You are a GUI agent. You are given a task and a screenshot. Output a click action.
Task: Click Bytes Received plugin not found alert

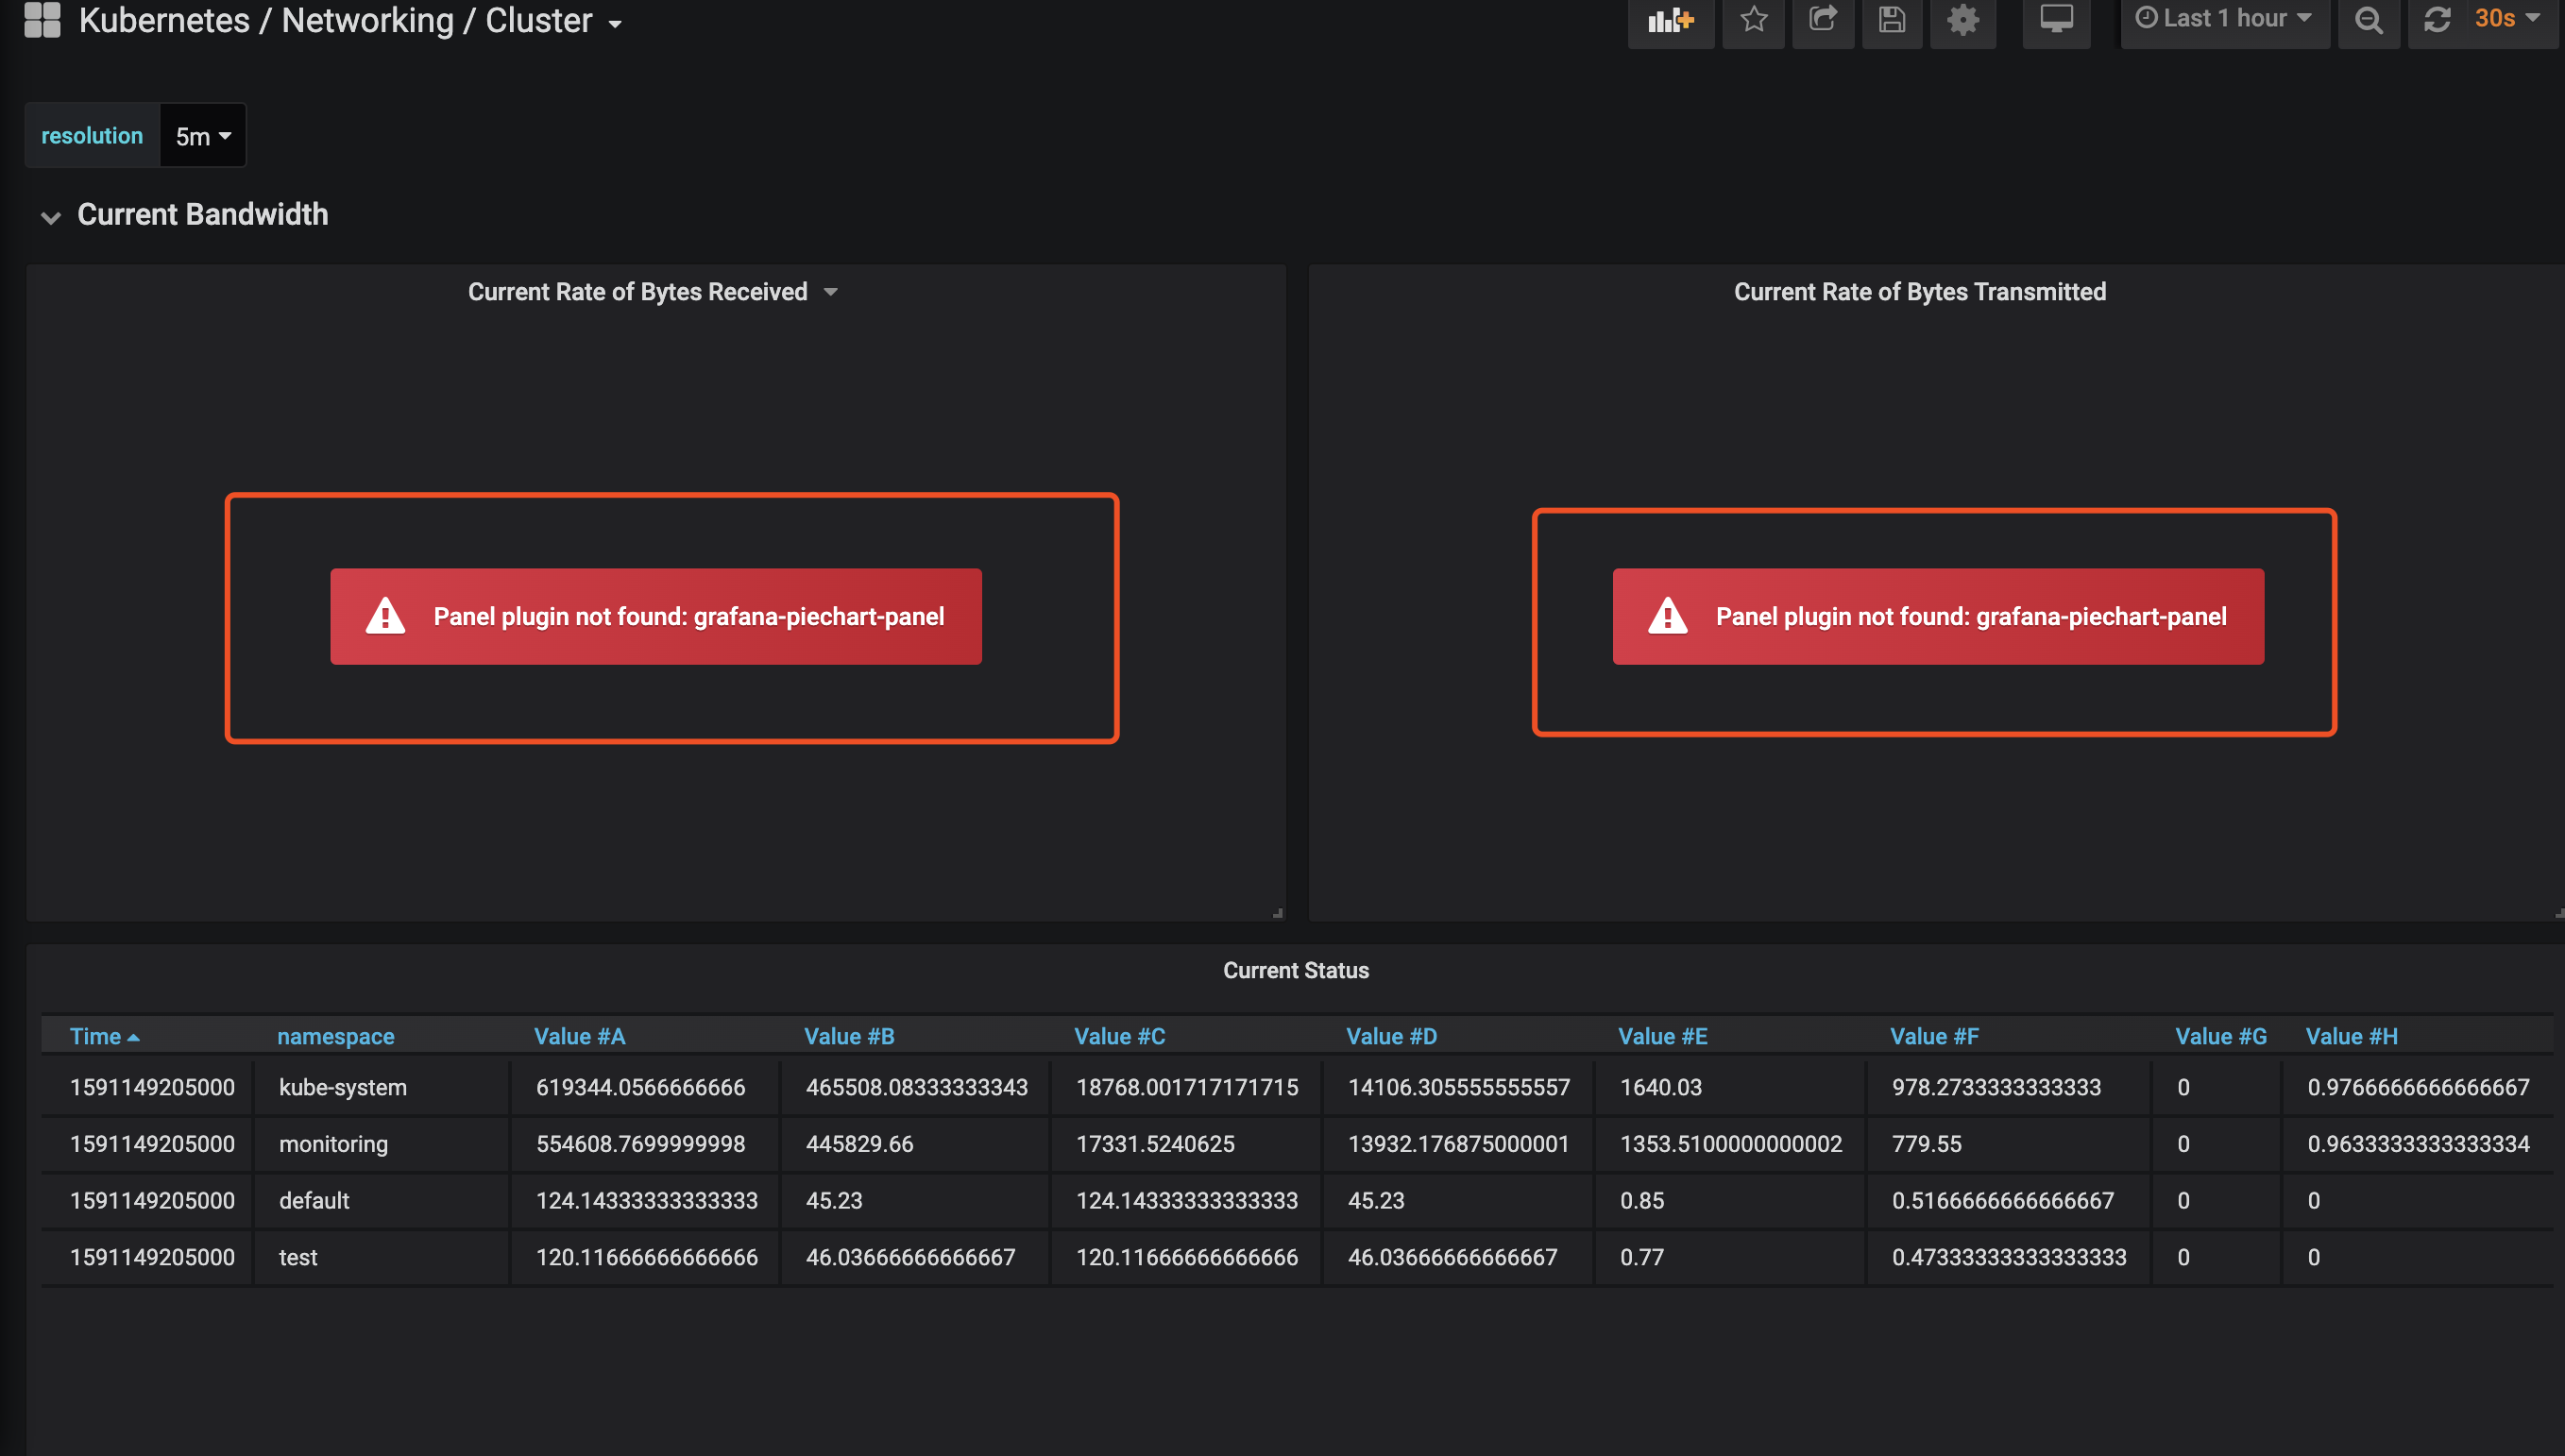tap(656, 616)
